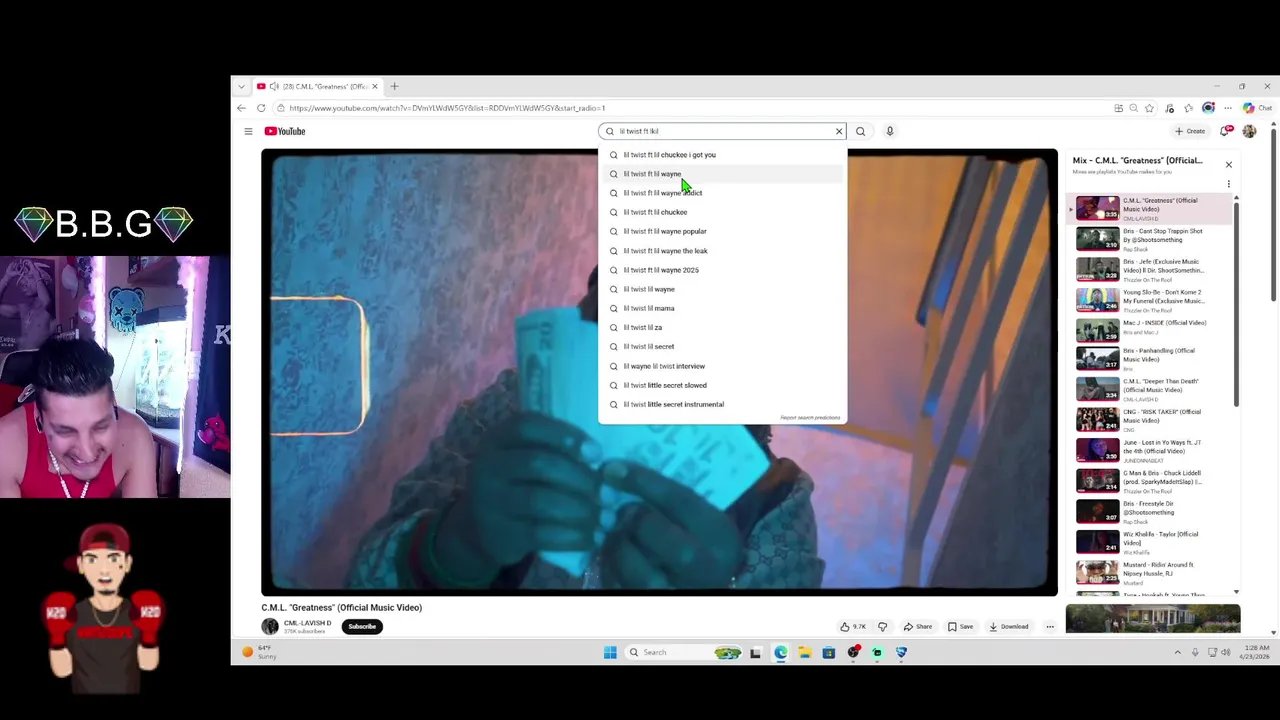
Task: Select suggestion lil twist ft lil wayne popular
Action: click(x=722, y=231)
